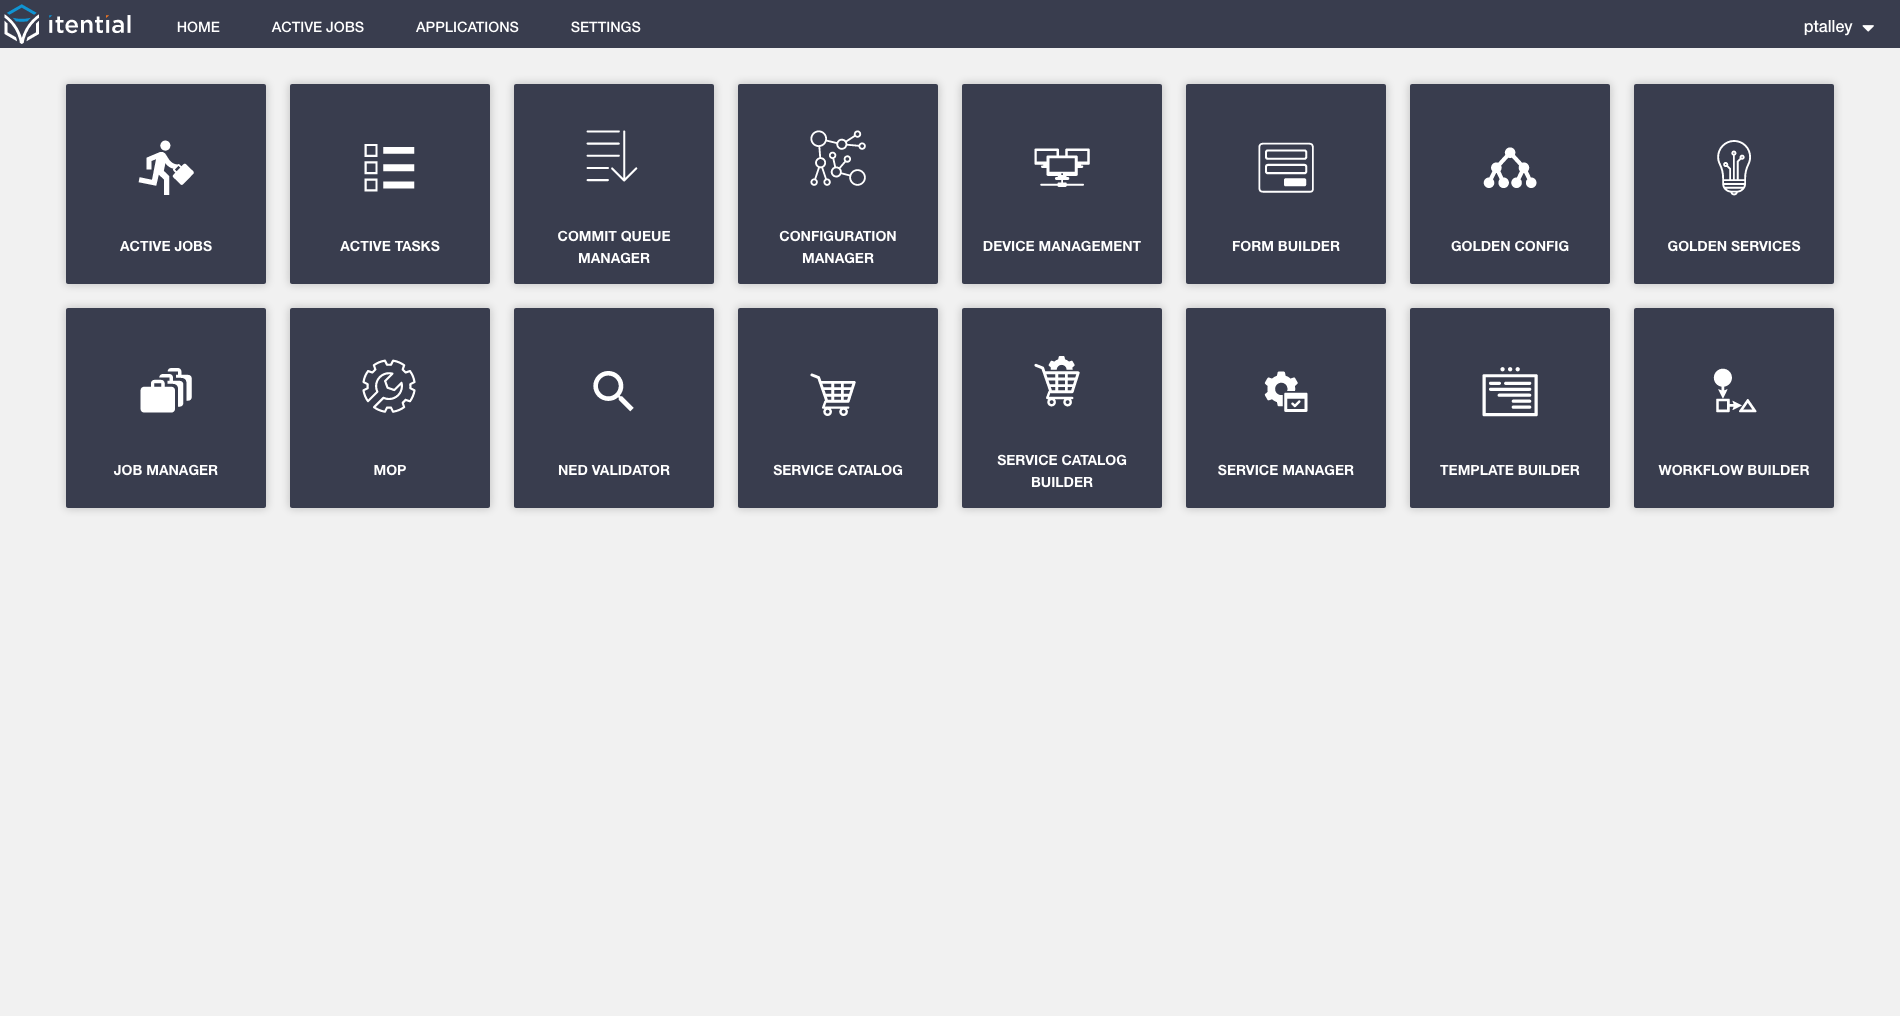Click the SERVICE CATALOG label
Viewport: 1900px width, 1016px height.
838,470
